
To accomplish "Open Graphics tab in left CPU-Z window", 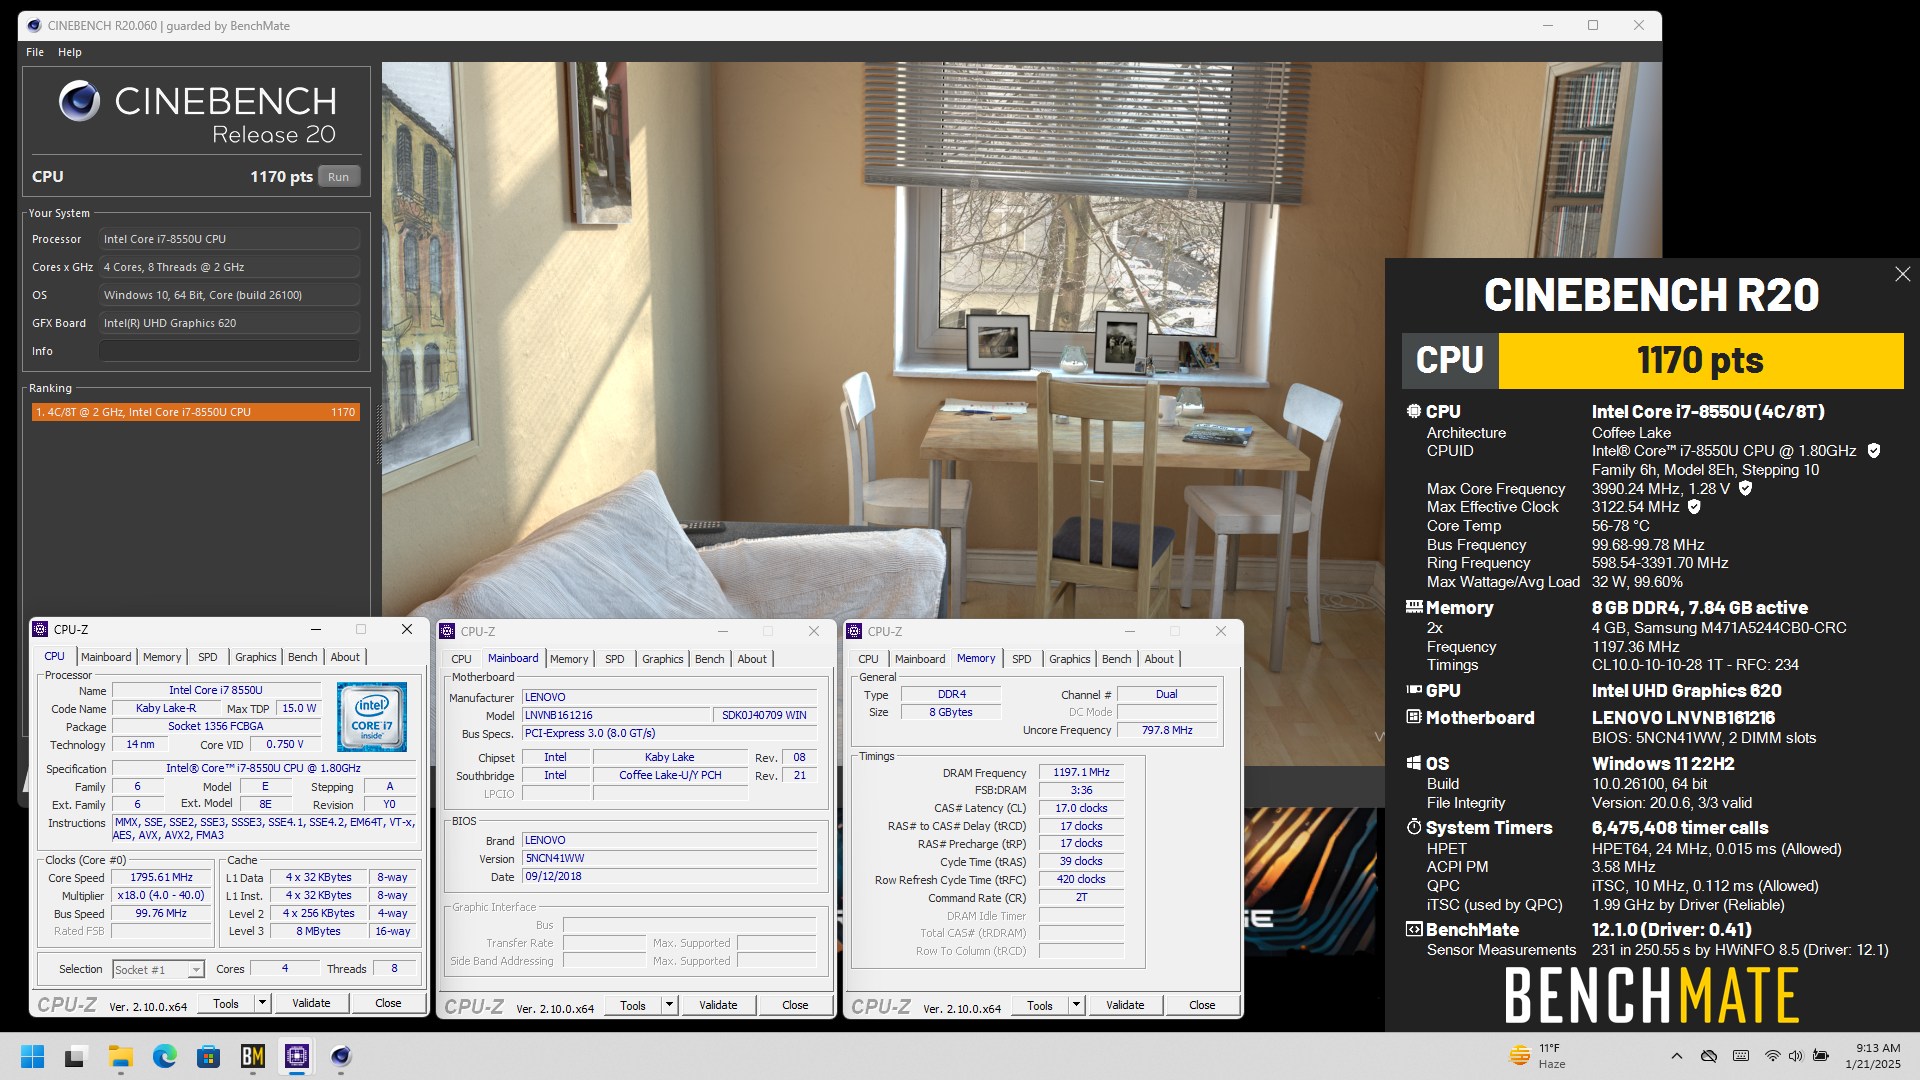I will [256, 657].
